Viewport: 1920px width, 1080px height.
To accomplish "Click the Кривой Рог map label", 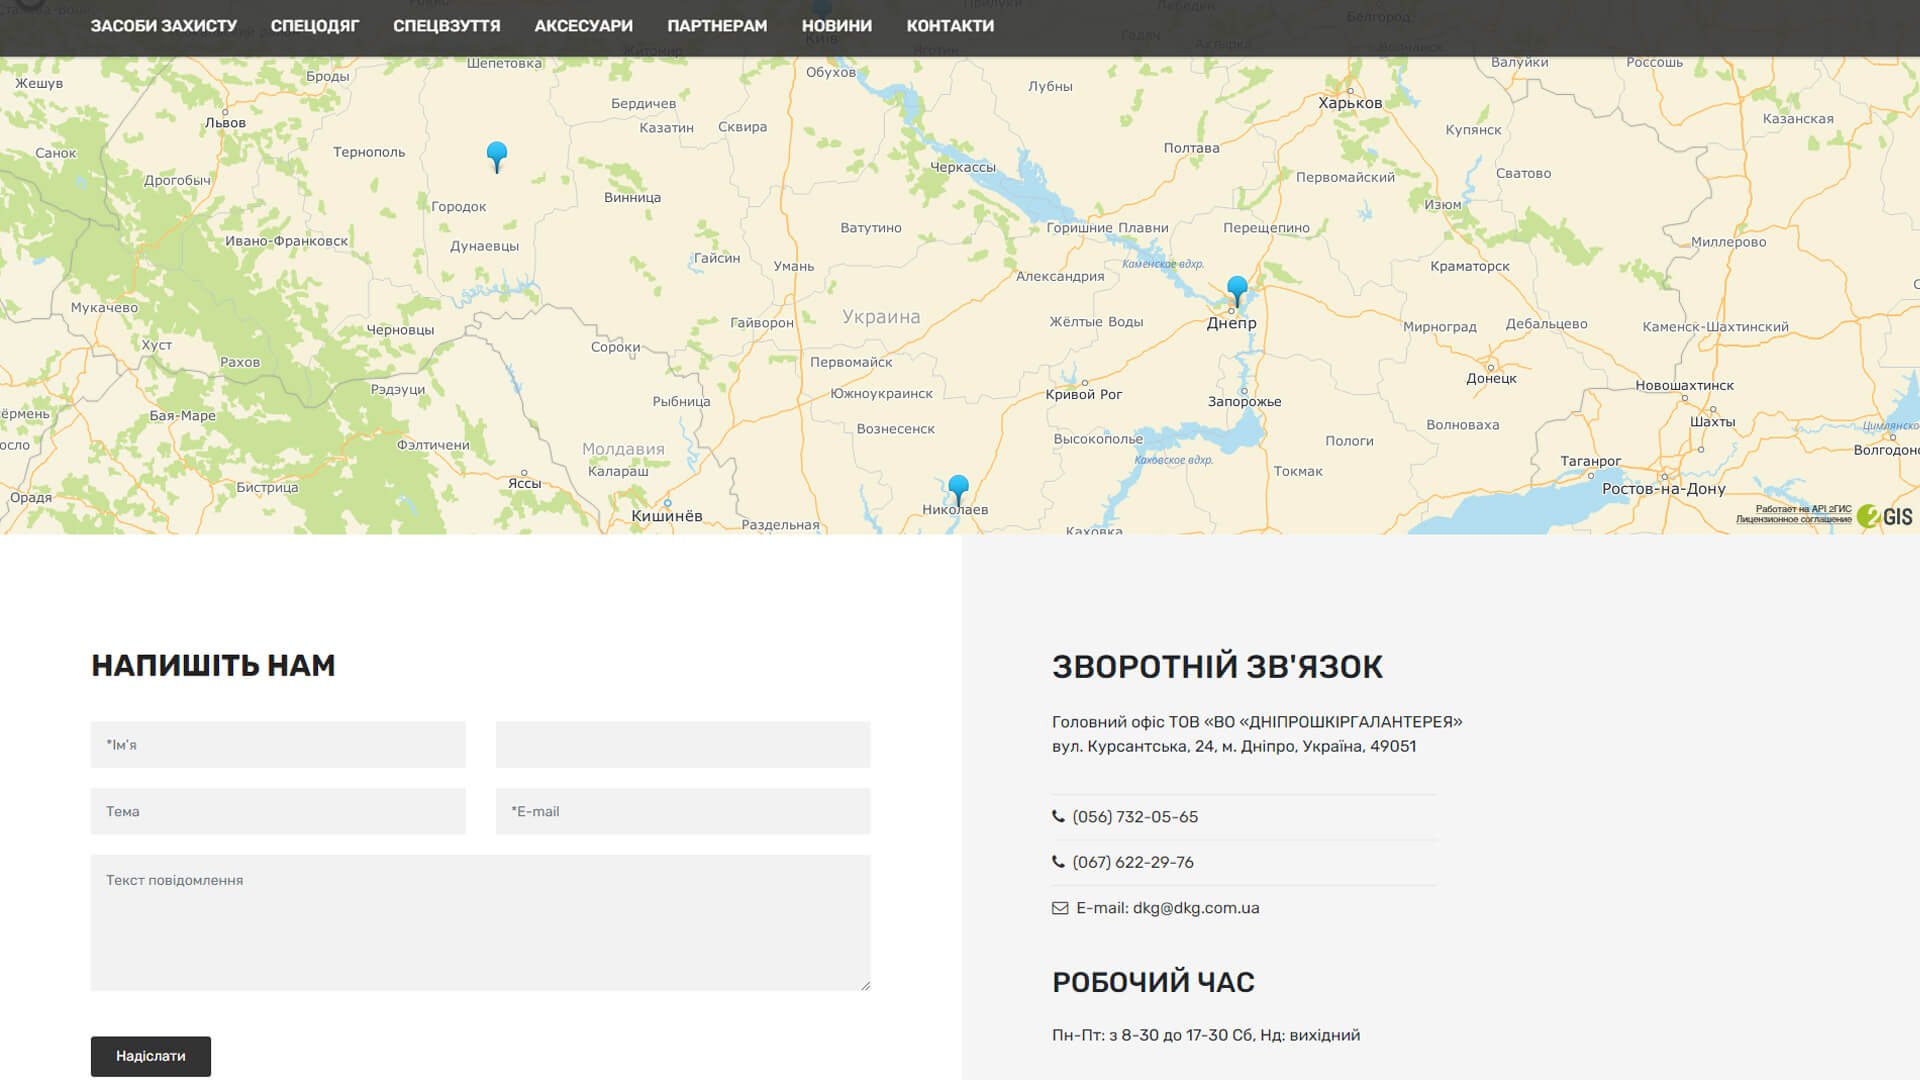I will [x=1084, y=395].
